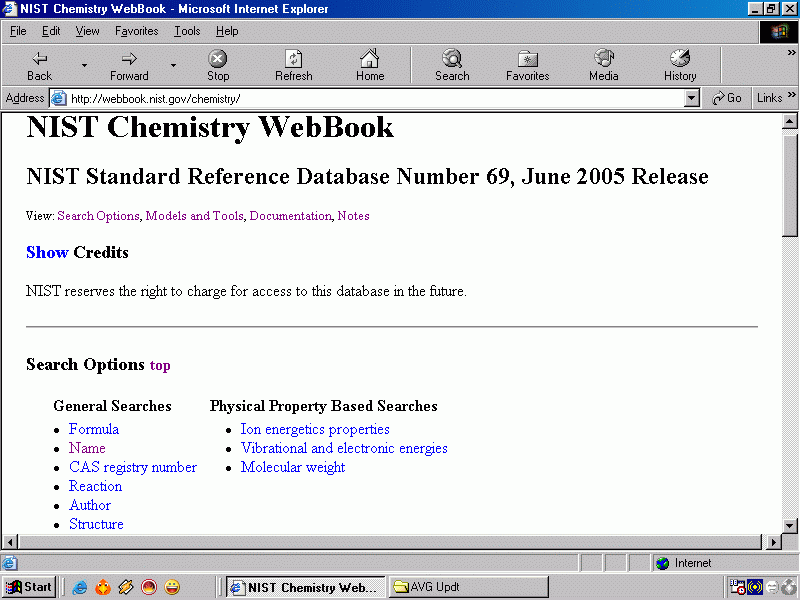Open the Formula search link
Viewport: 800px width, 600px height.
[x=94, y=429]
